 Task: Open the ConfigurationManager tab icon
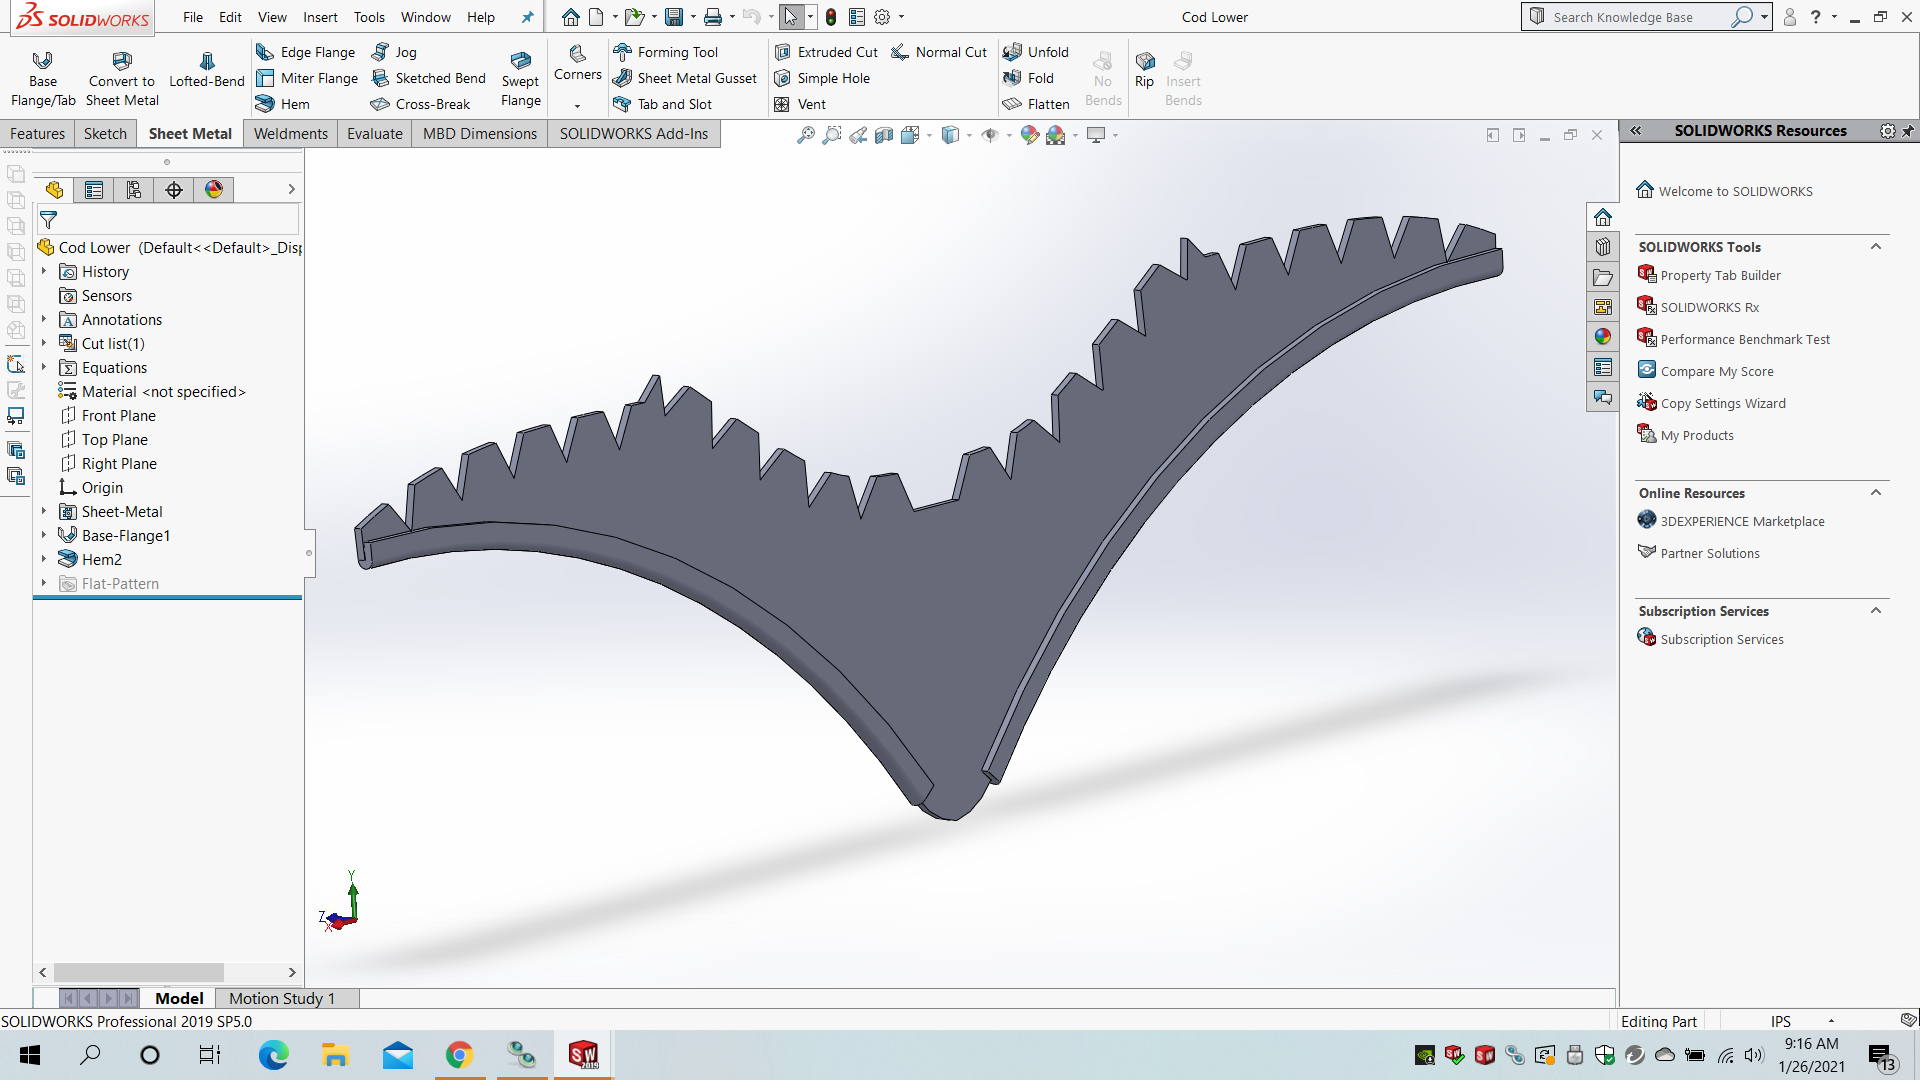tap(134, 190)
